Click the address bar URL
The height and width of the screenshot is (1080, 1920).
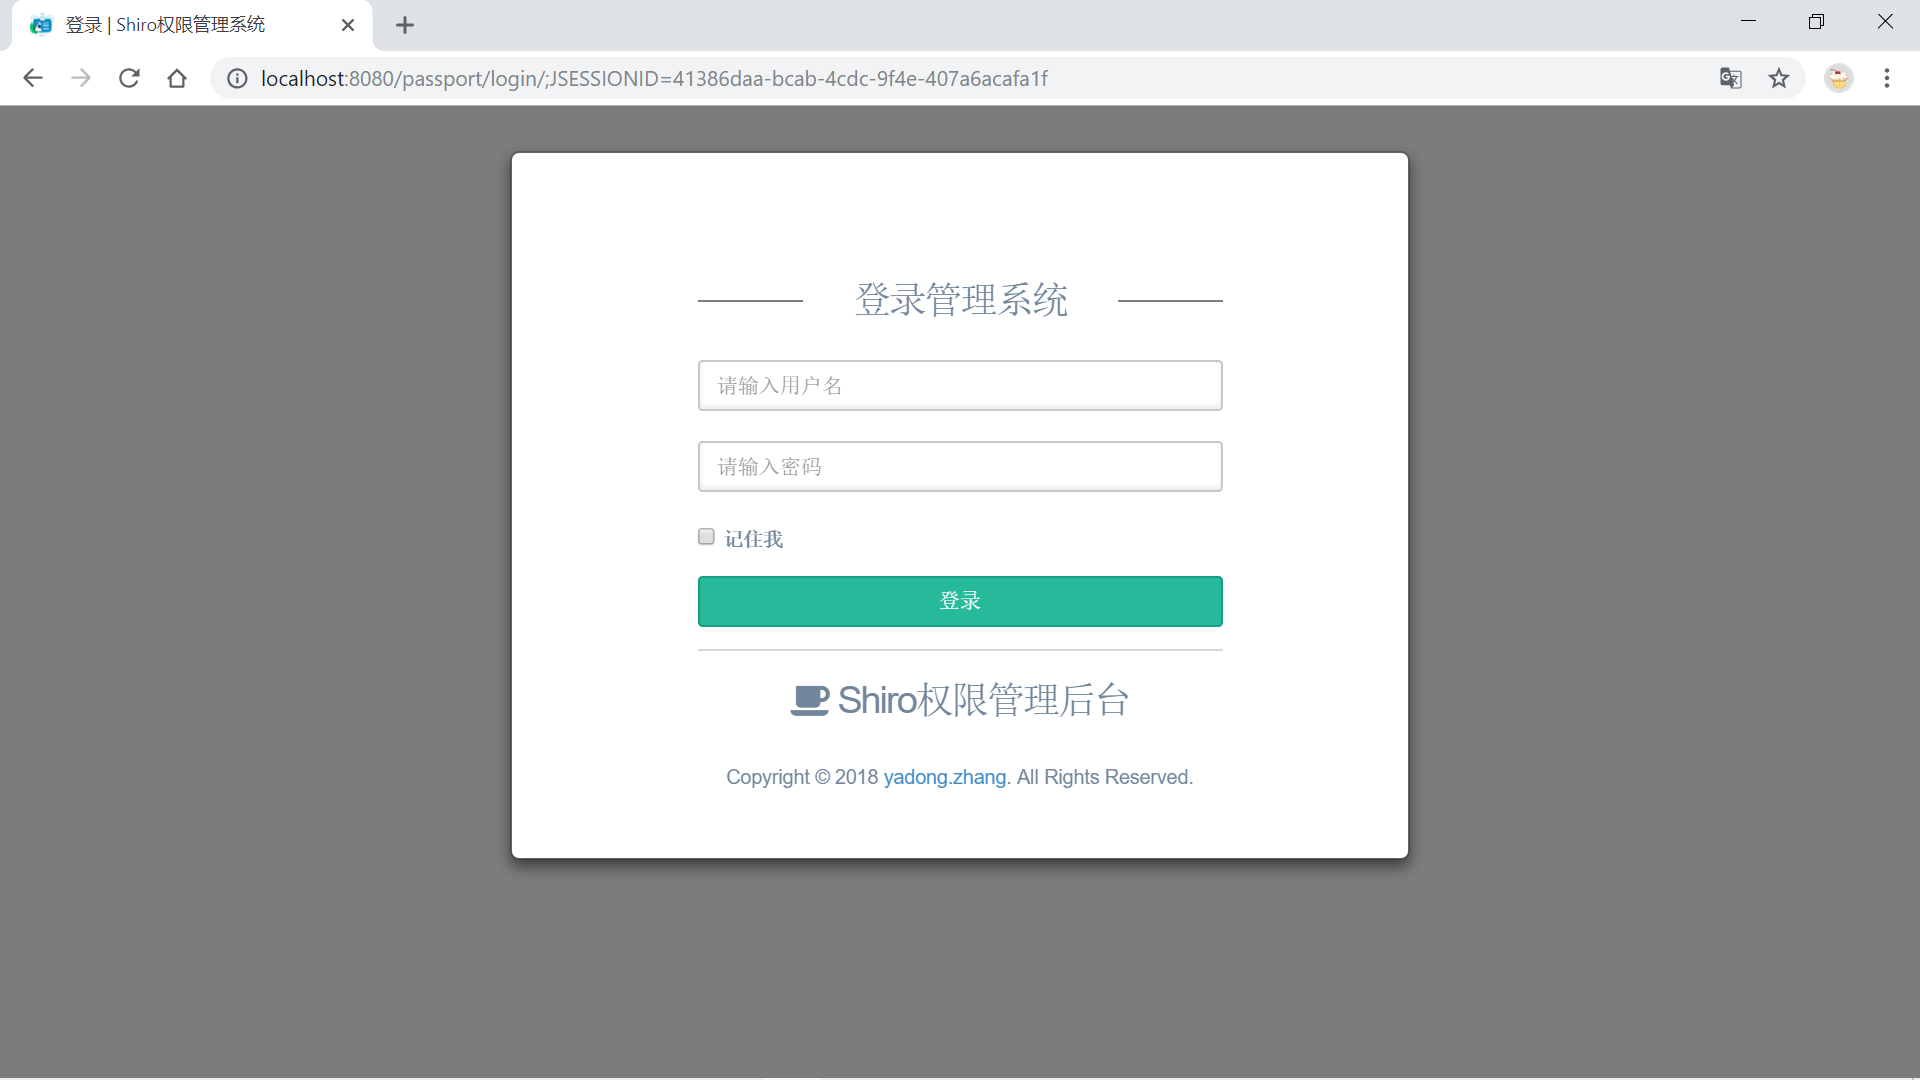pos(655,78)
